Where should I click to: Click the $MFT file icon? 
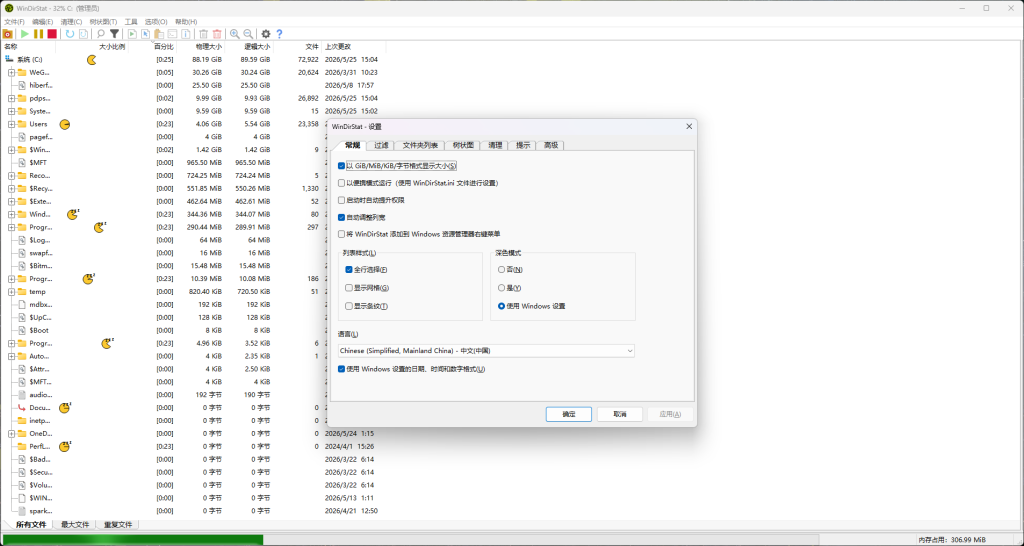coord(22,163)
